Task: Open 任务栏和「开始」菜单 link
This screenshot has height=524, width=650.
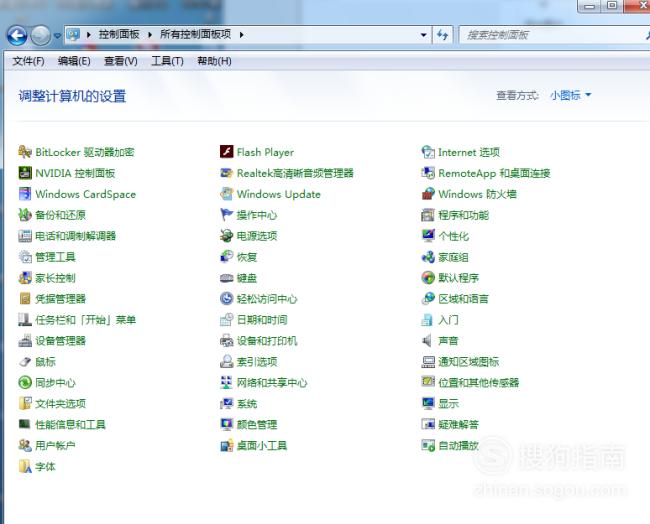Action: 85,320
